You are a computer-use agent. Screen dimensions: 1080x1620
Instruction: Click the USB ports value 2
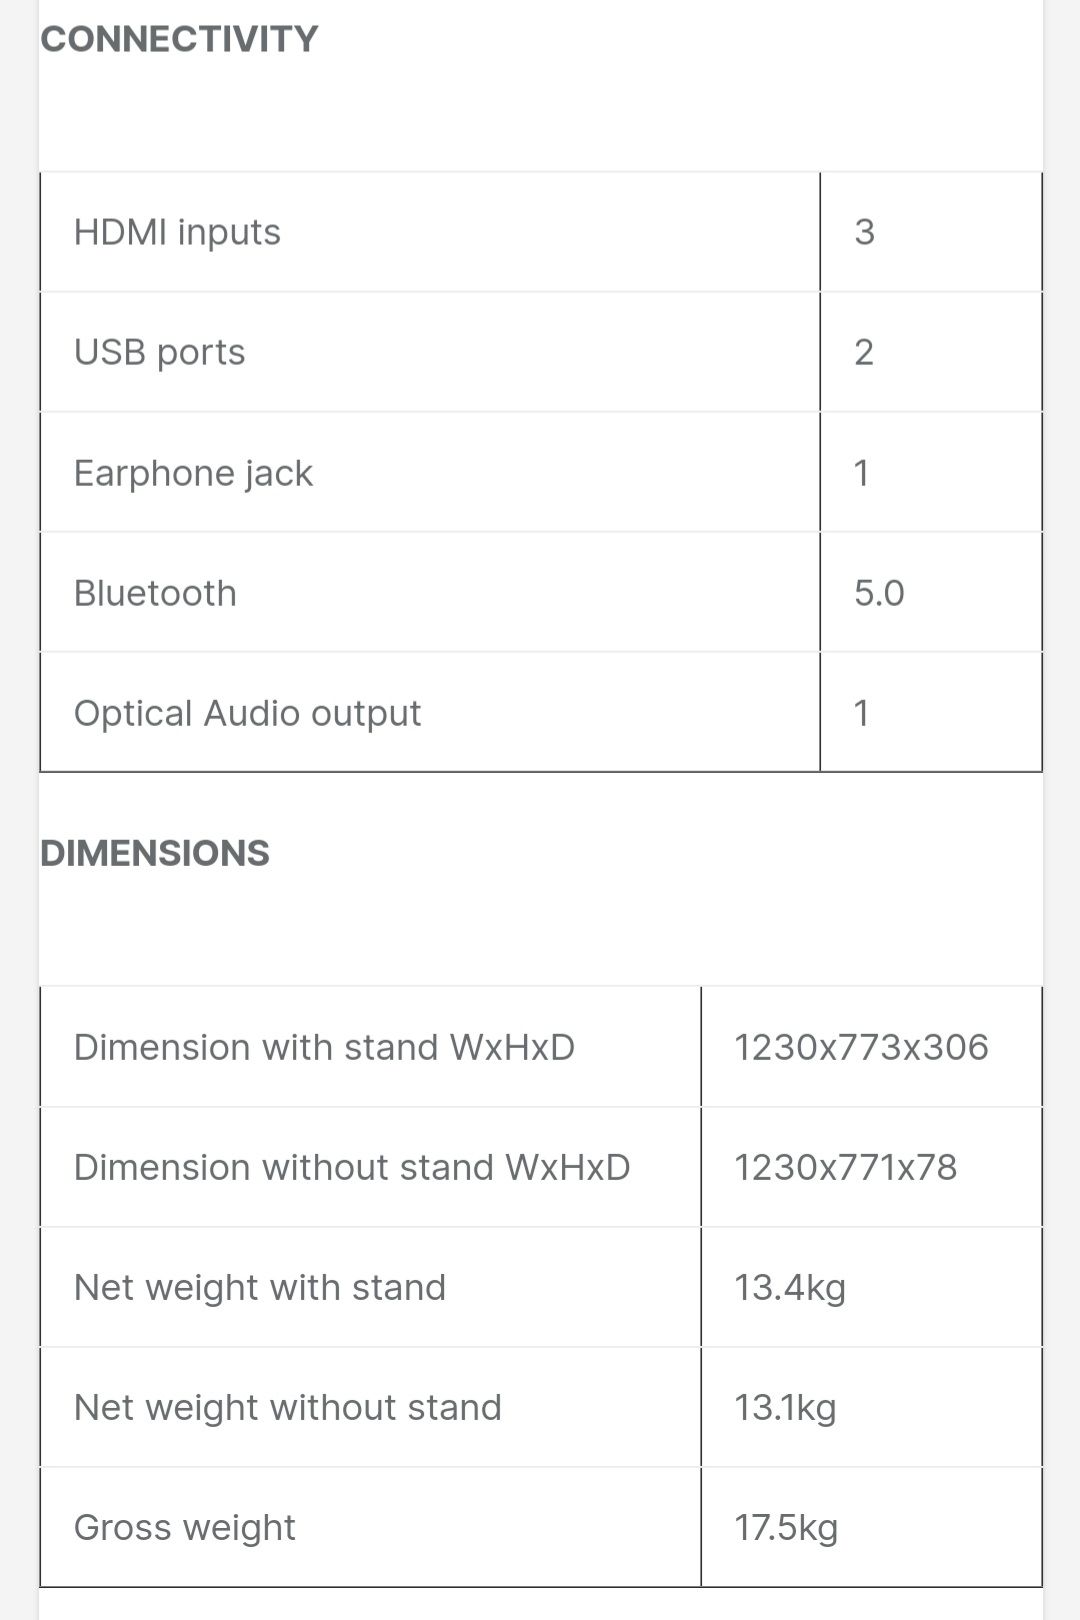pyautogui.click(x=864, y=352)
